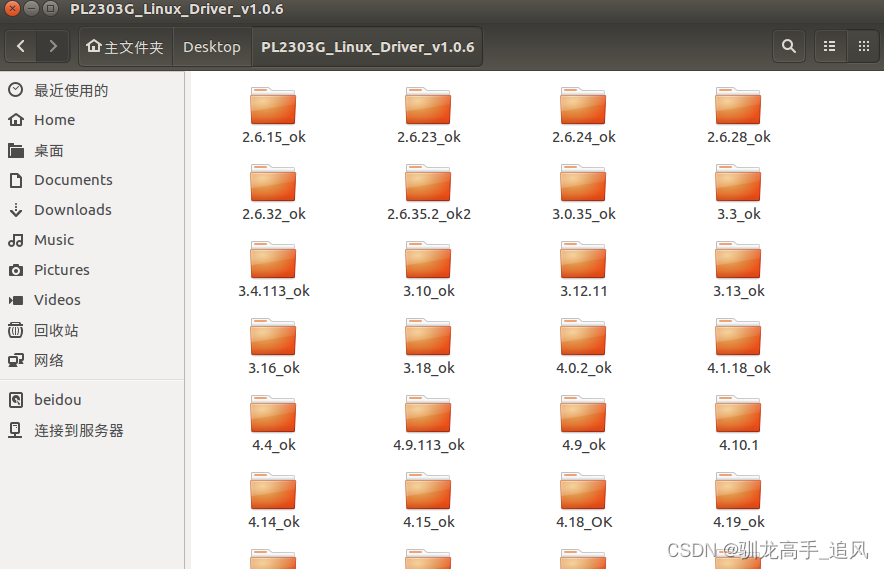This screenshot has height=569, width=884.
Task: Select folder icon 4.1.18_ok
Action: coord(738,337)
